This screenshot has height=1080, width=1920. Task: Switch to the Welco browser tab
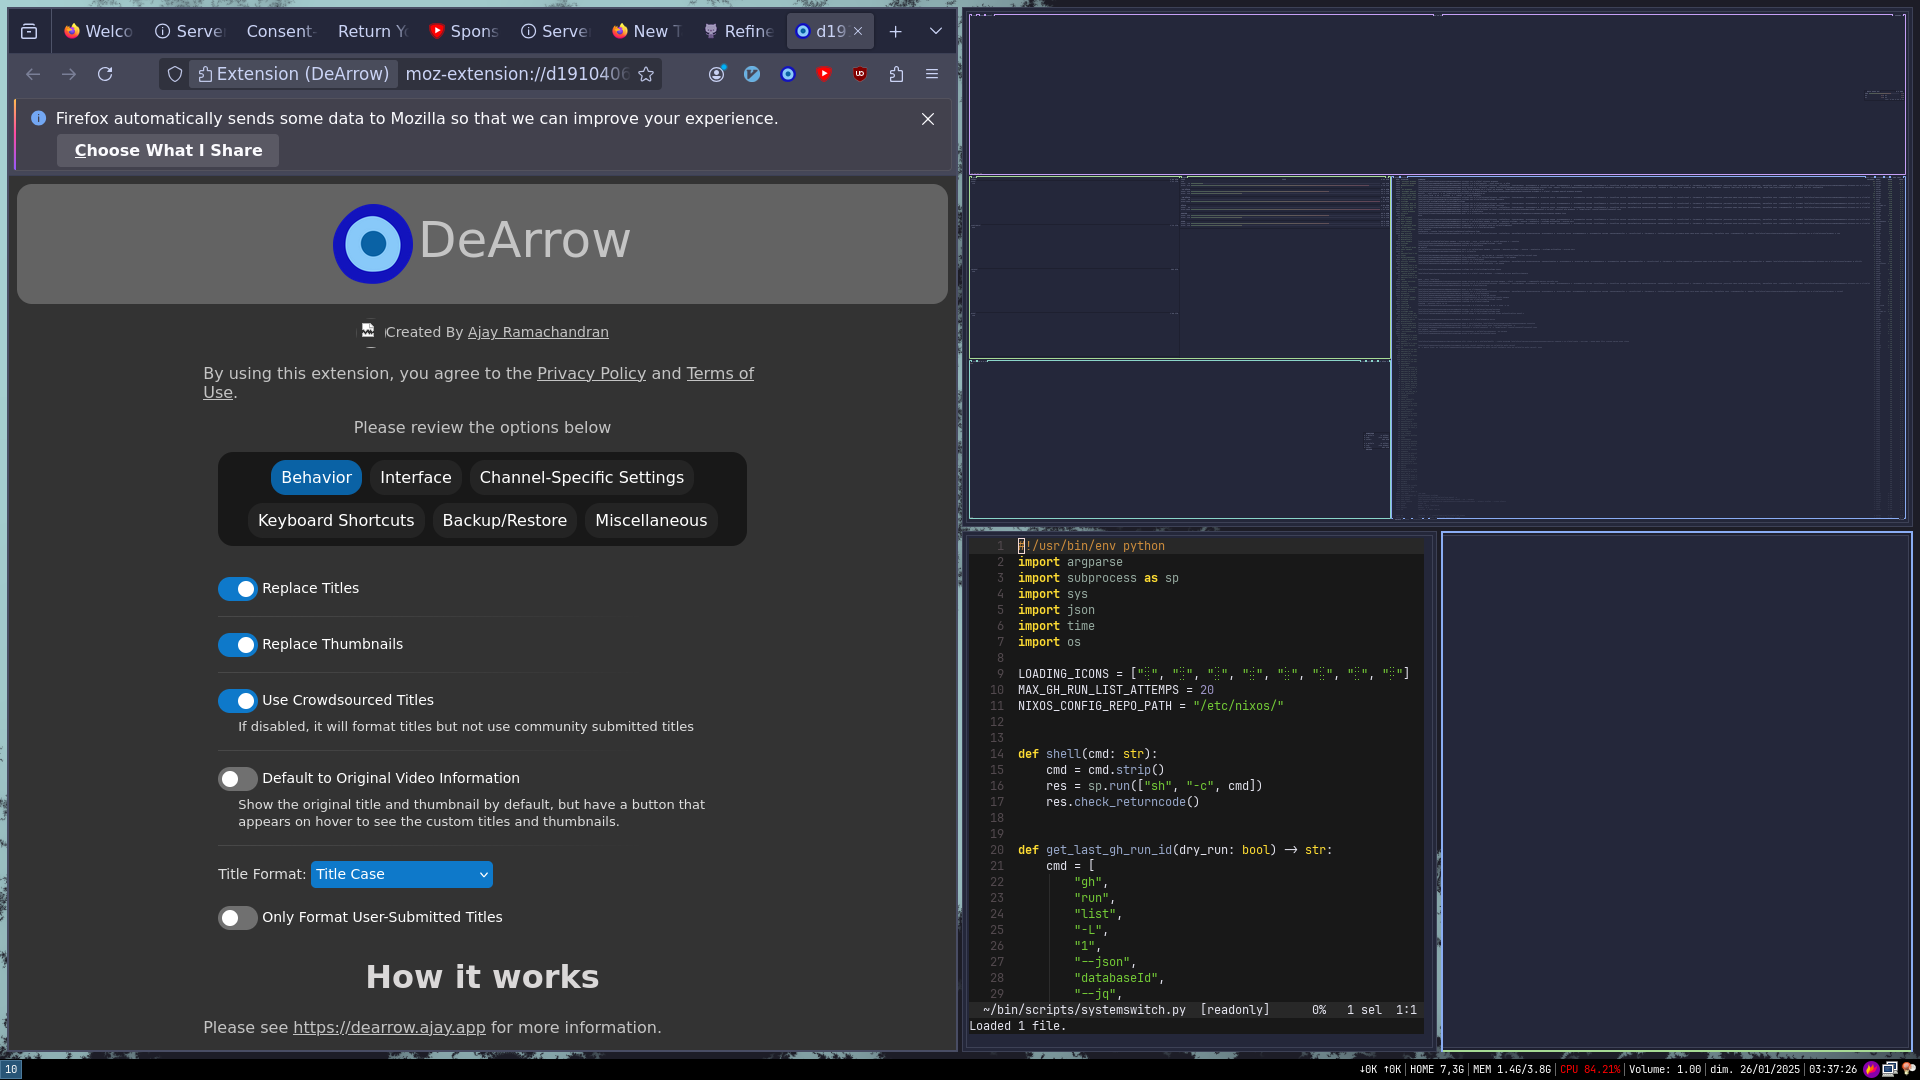click(x=98, y=31)
